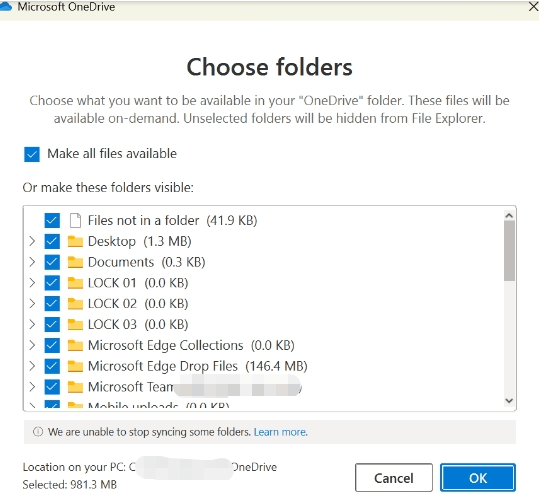Image resolution: width=539 pixels, height=499 pixels.
Task: Uncheck the LOCK 03 checkbox
Action: (52, 324)
